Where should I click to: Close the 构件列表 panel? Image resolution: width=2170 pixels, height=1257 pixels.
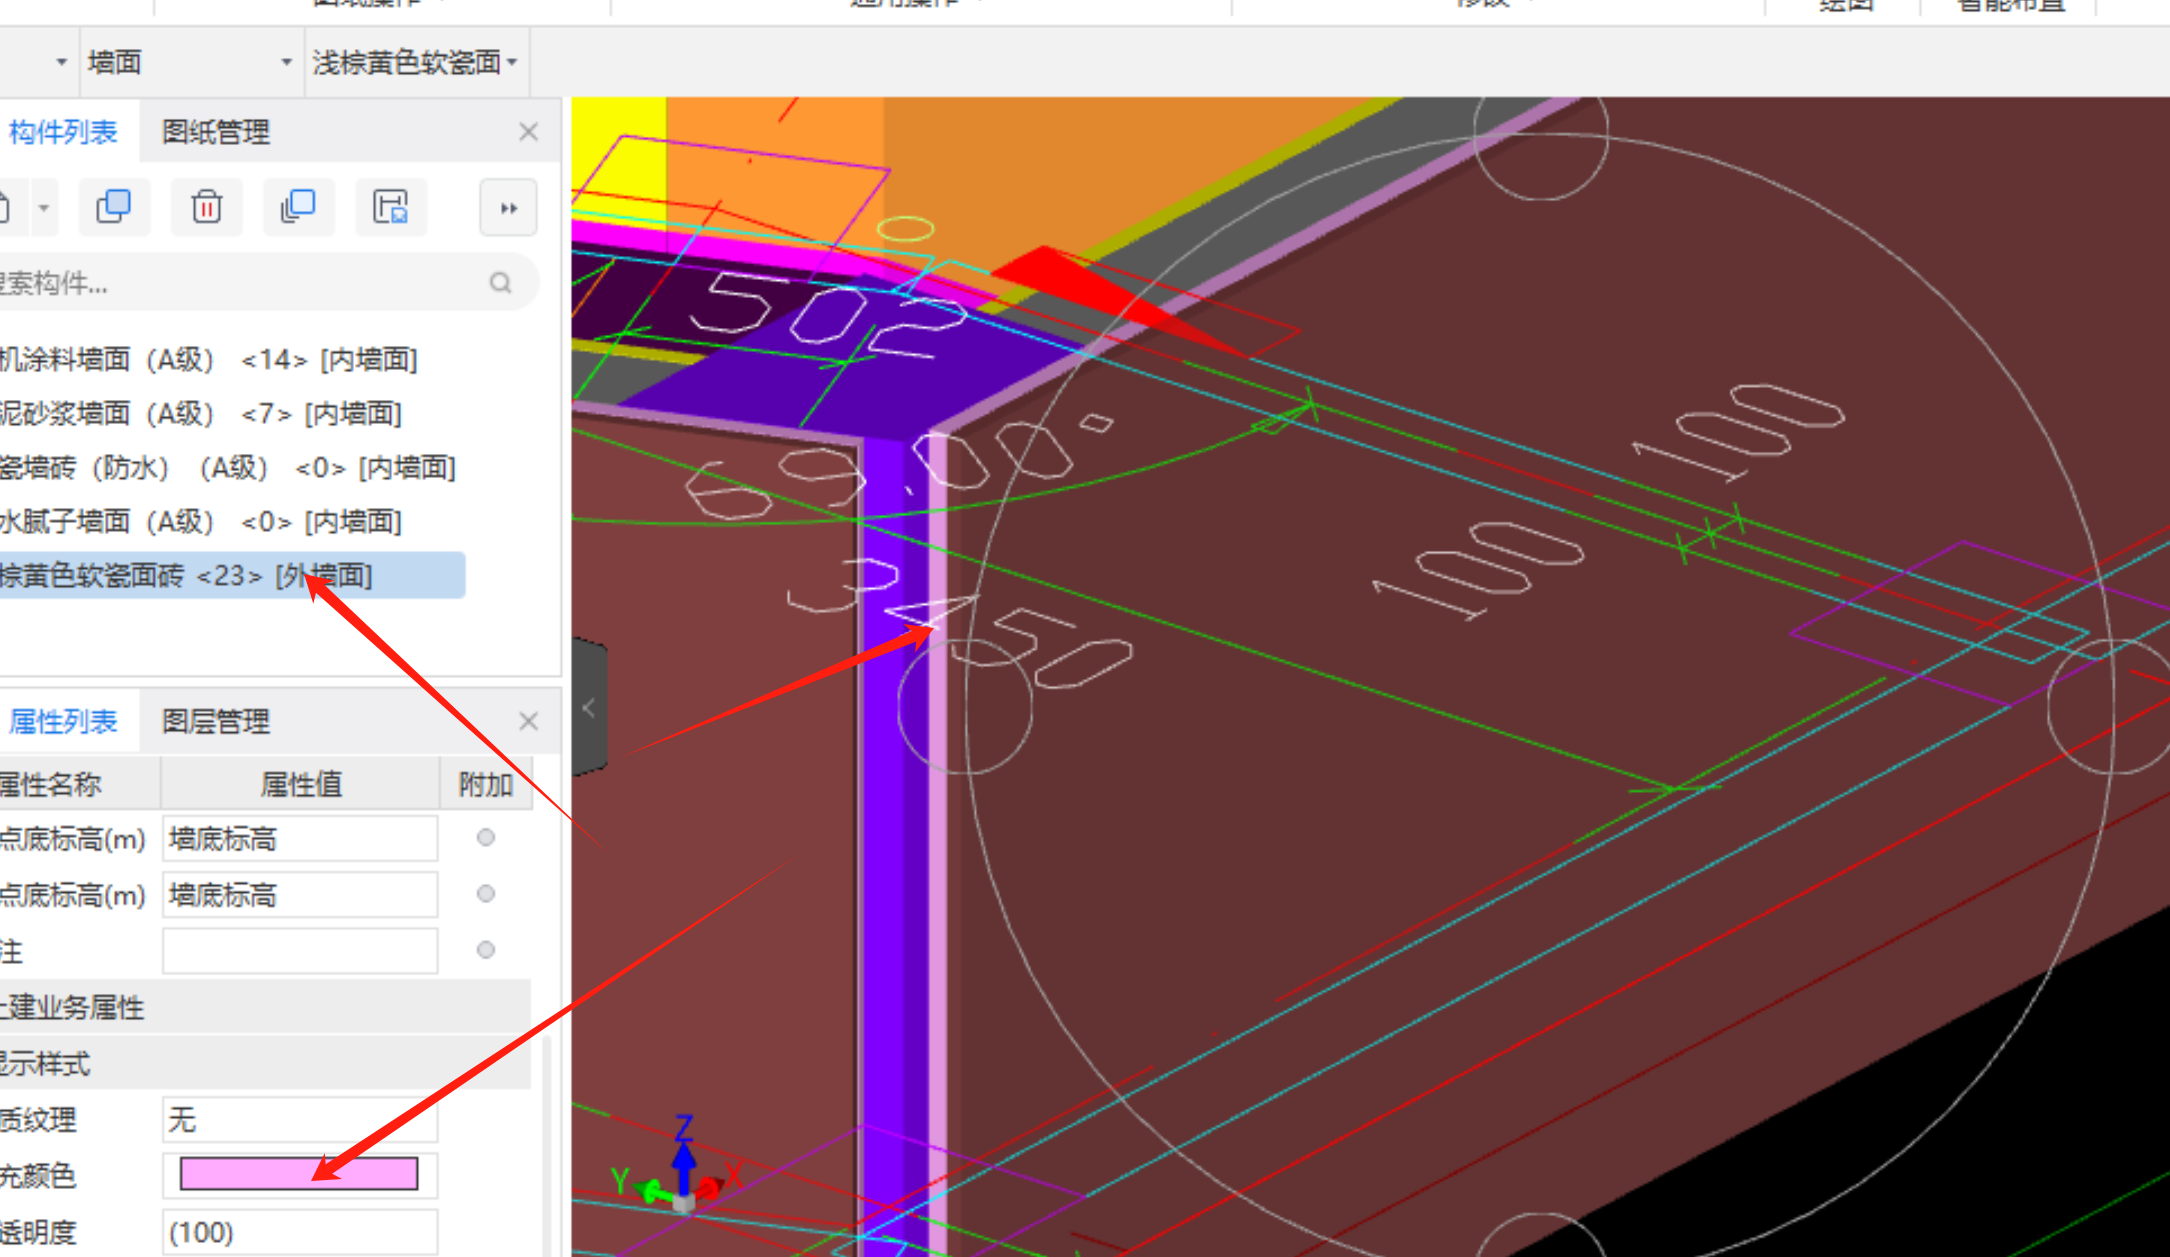[529, 132]
